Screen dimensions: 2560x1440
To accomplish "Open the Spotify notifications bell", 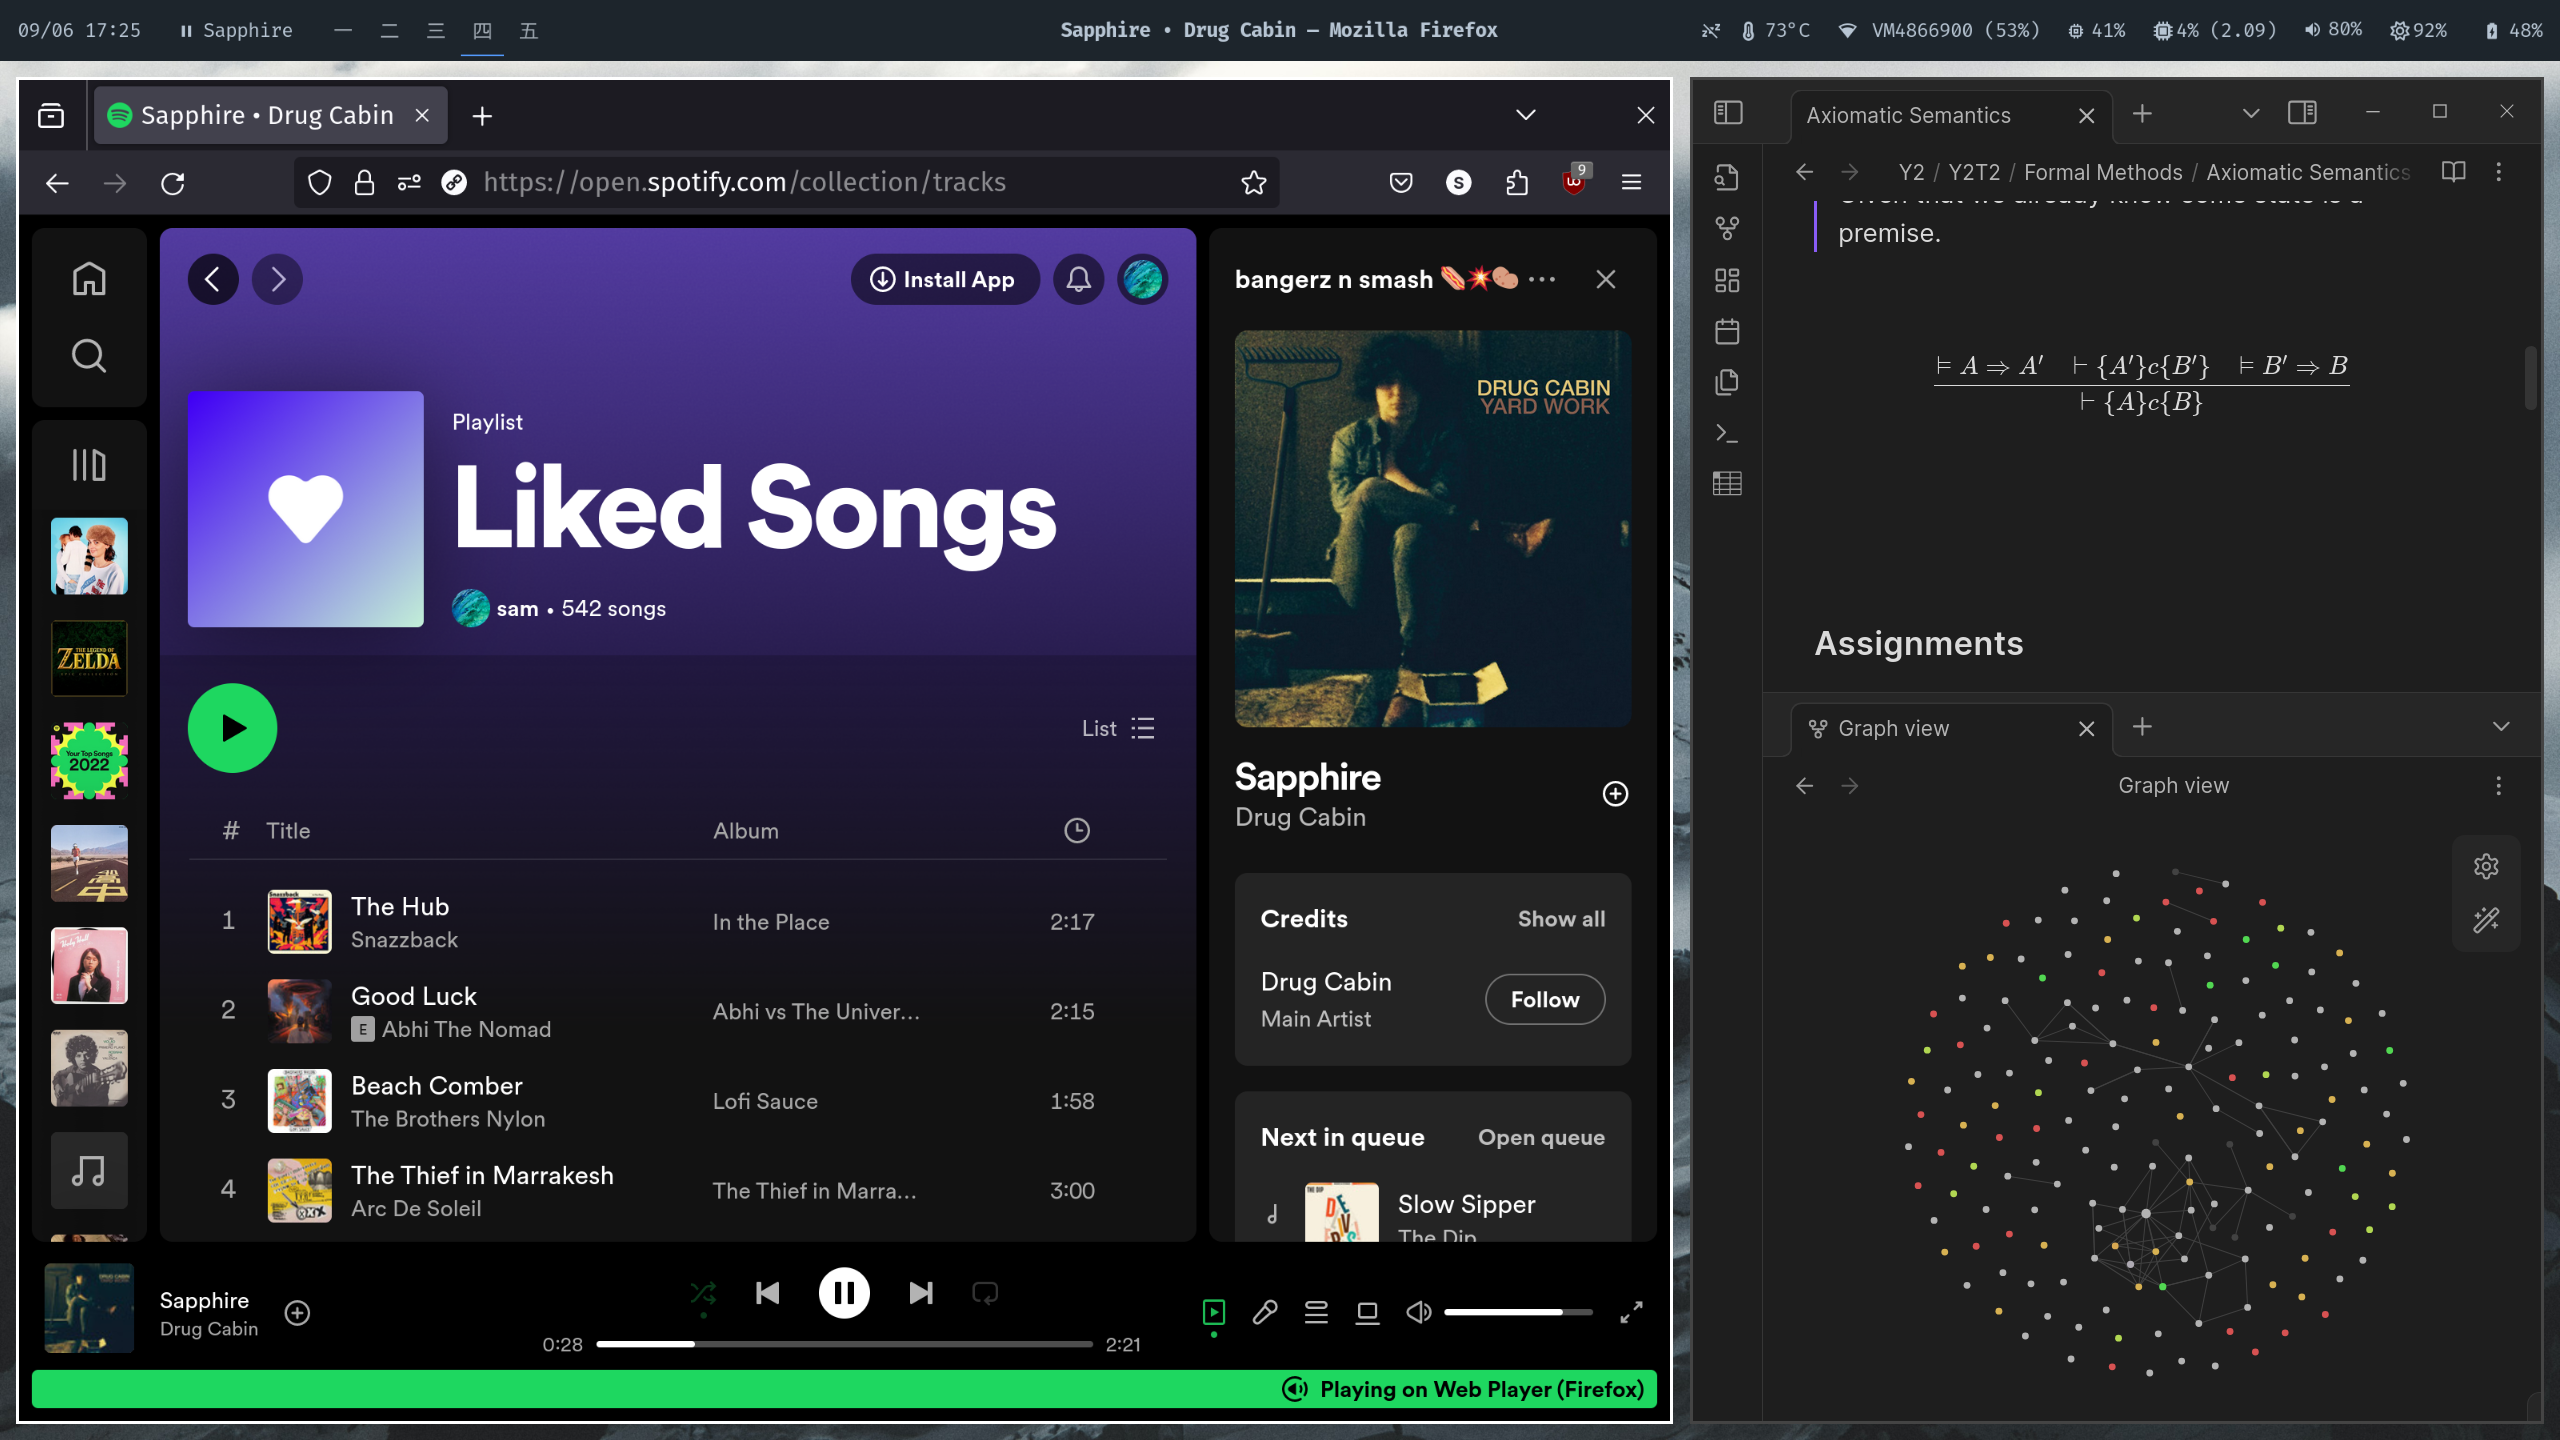I will coord(1078,279).
